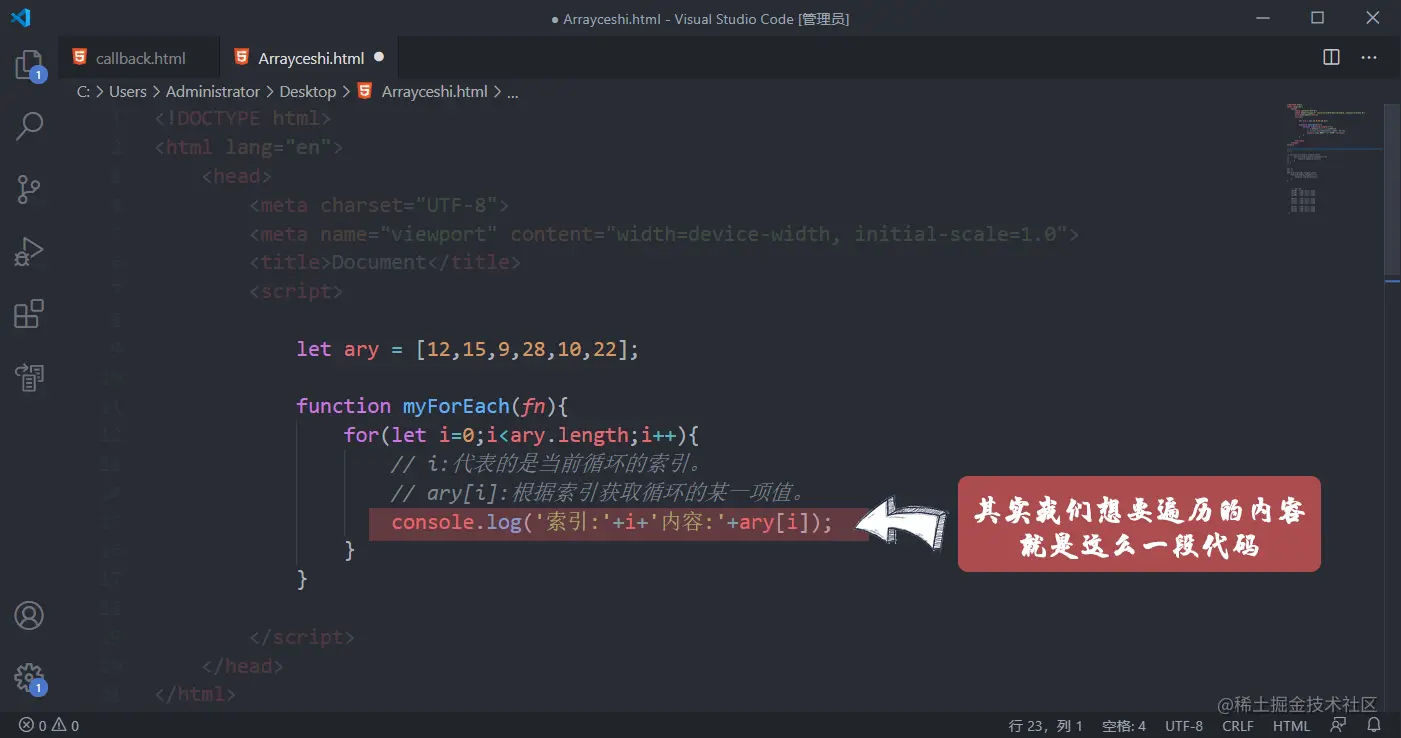Click the meta viewport line
The width and height of the screenshot is (1401, 738).
(664, 234)
